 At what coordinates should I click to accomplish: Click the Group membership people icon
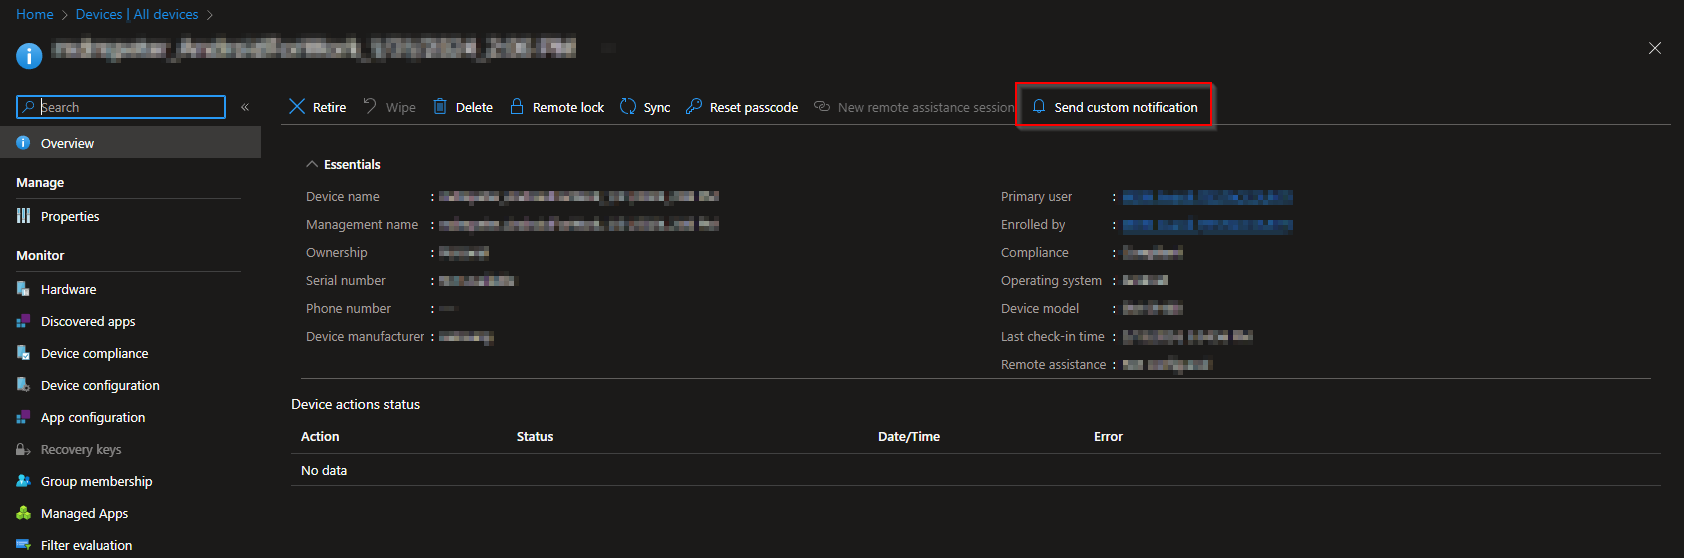click(23, 481)
